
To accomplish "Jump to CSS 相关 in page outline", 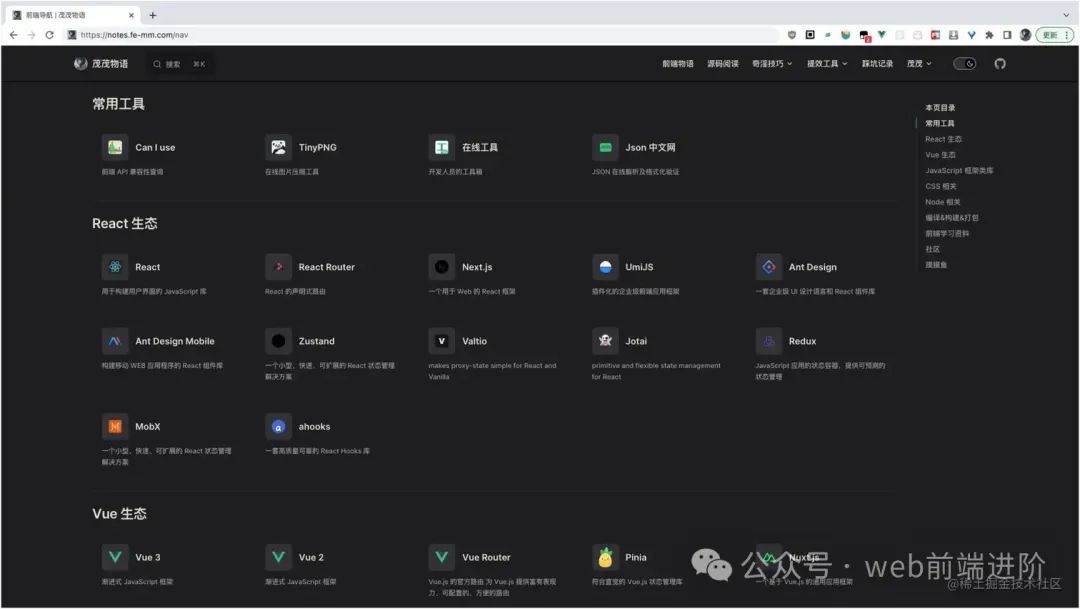I will click(x=941, y=187).
